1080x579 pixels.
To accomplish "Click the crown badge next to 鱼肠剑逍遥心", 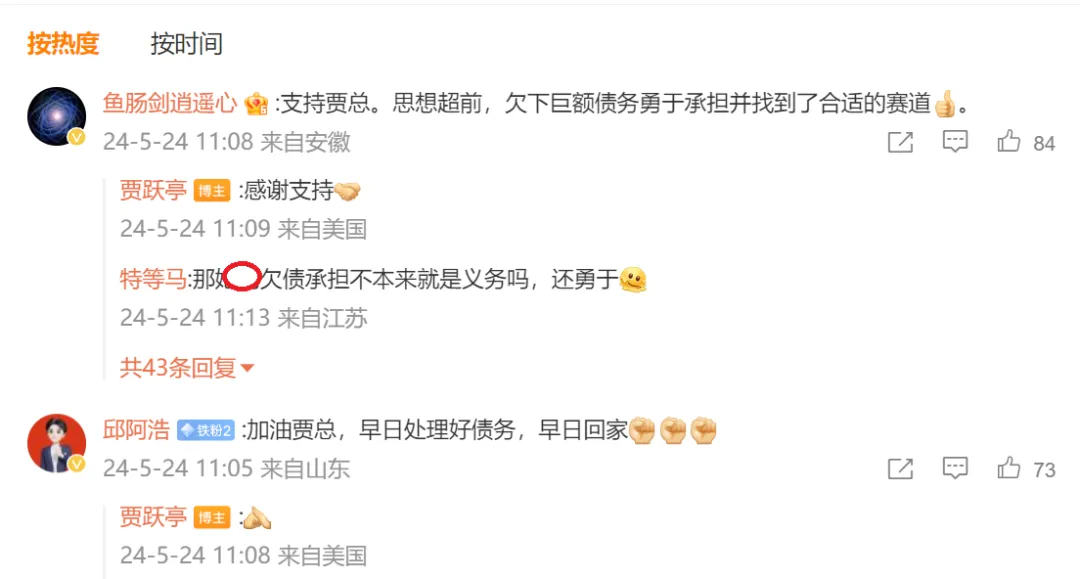I will [256, 104].
